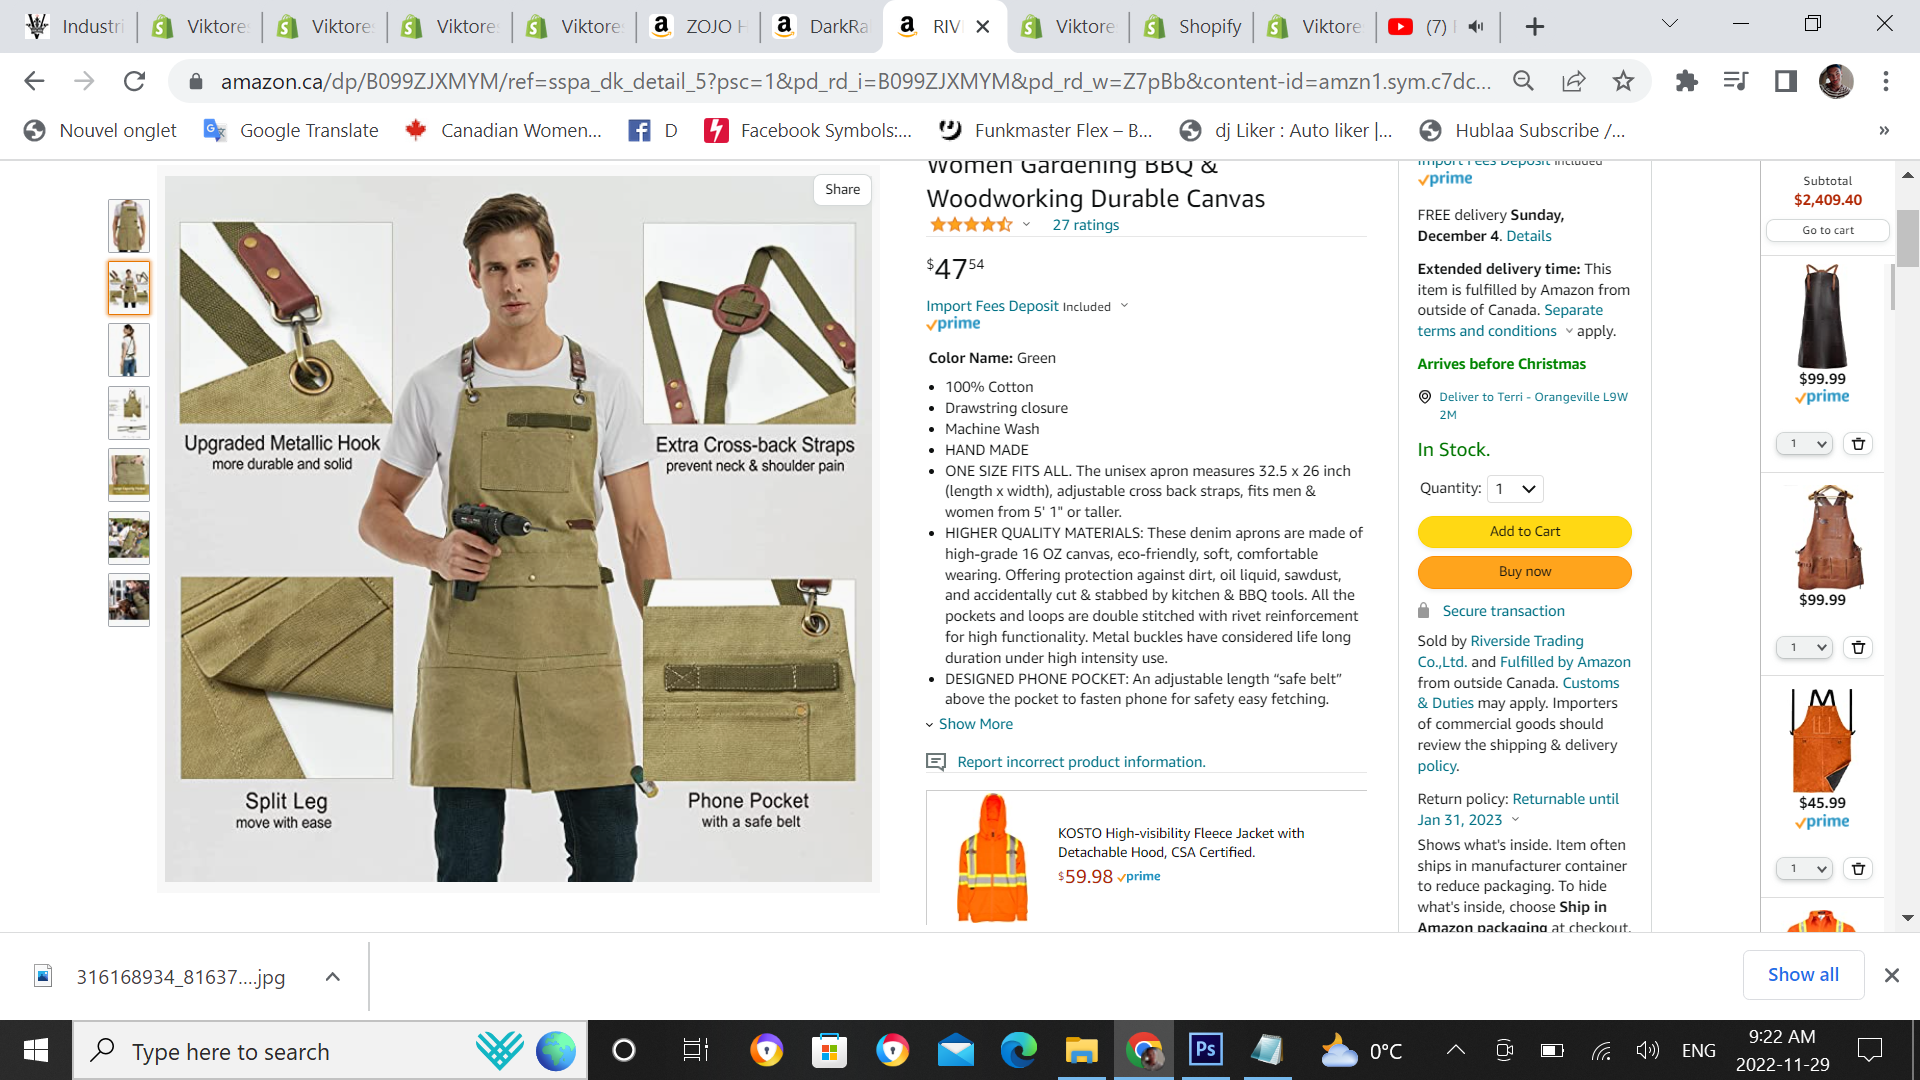
Task: Open the Quantity dropdown
Action: (1515, 489)
